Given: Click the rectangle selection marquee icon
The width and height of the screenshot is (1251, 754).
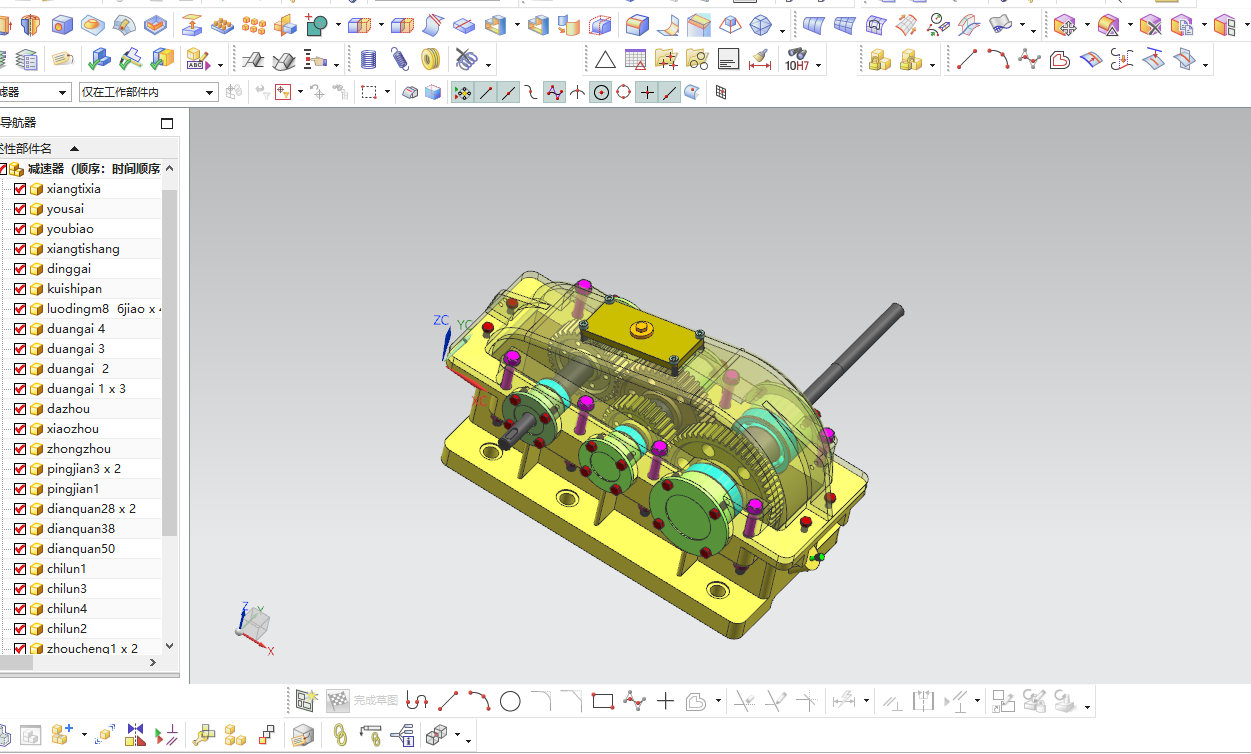Looking at the screenshot, I should pyautogui.click(x=369, y=92).
